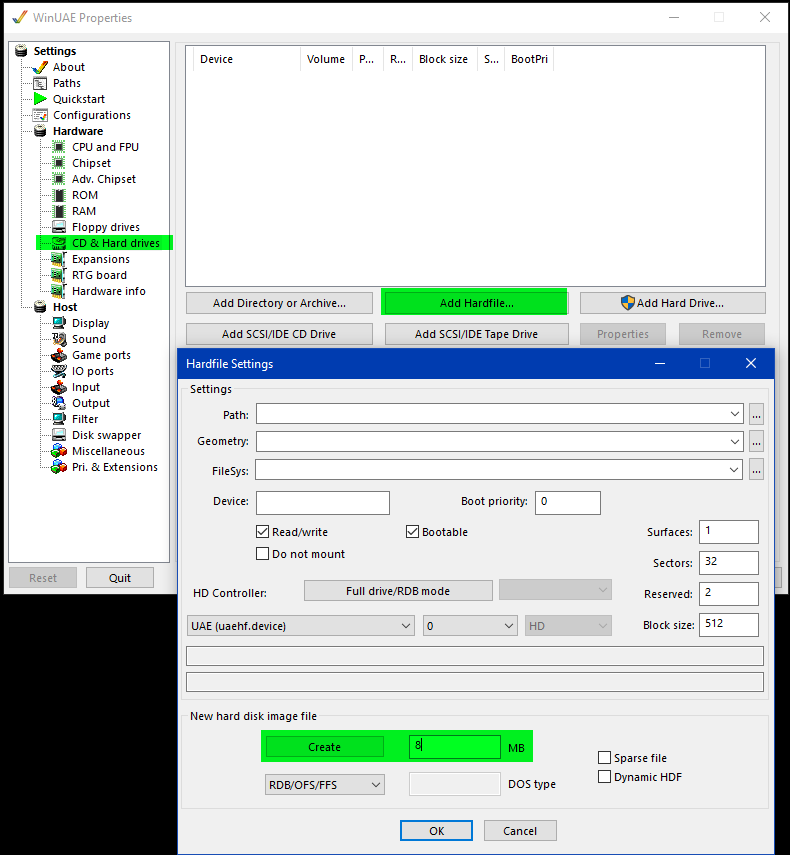Screen dimensions: 790x855
Task: Select the Chipset icon
Action: 59,163
